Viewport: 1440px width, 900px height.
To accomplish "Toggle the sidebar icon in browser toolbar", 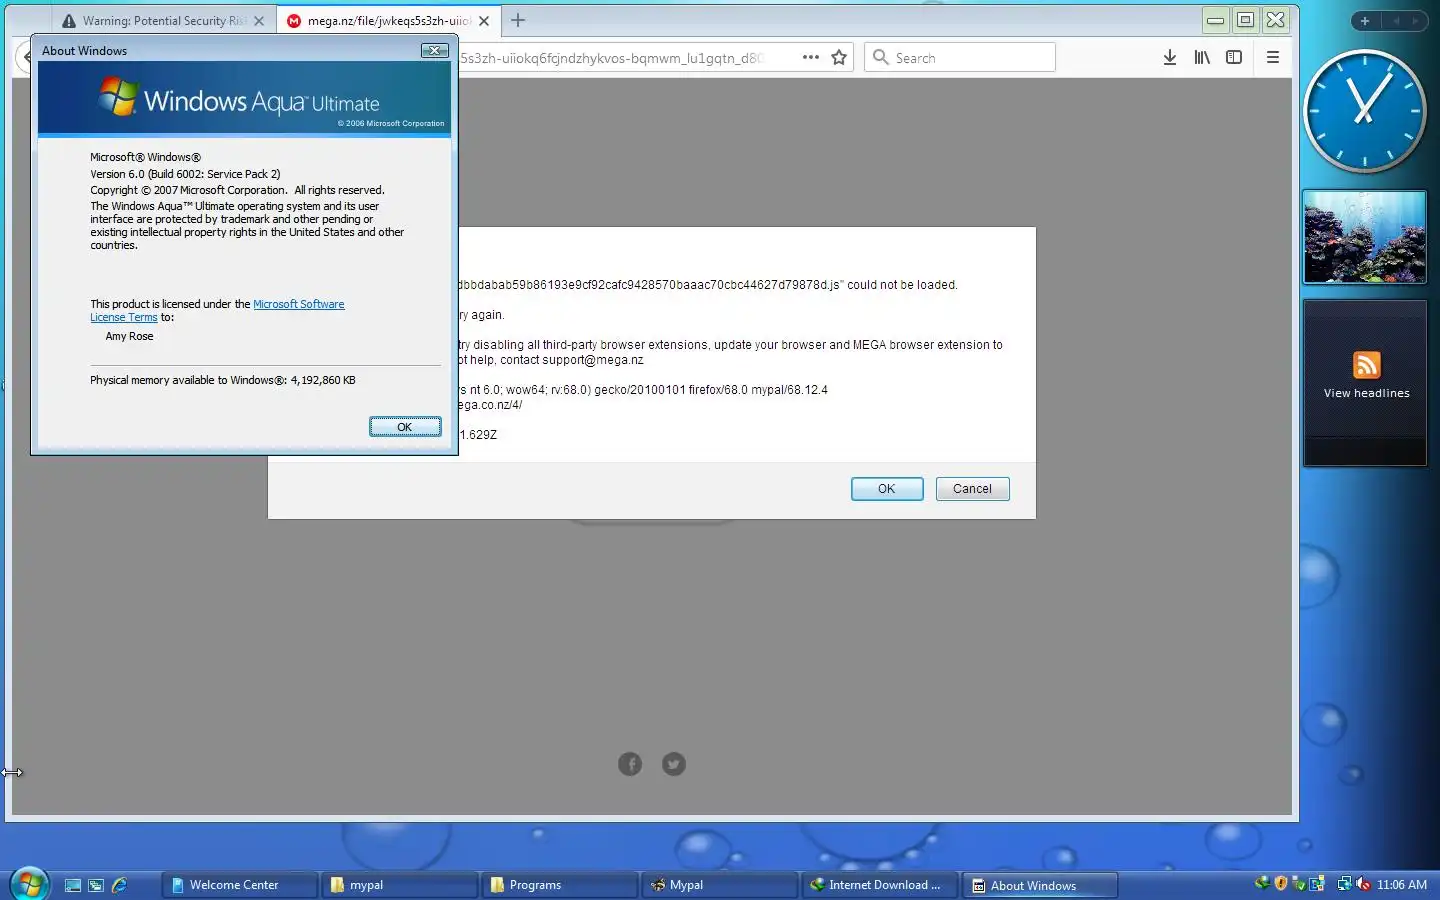I will [1234, 57].
